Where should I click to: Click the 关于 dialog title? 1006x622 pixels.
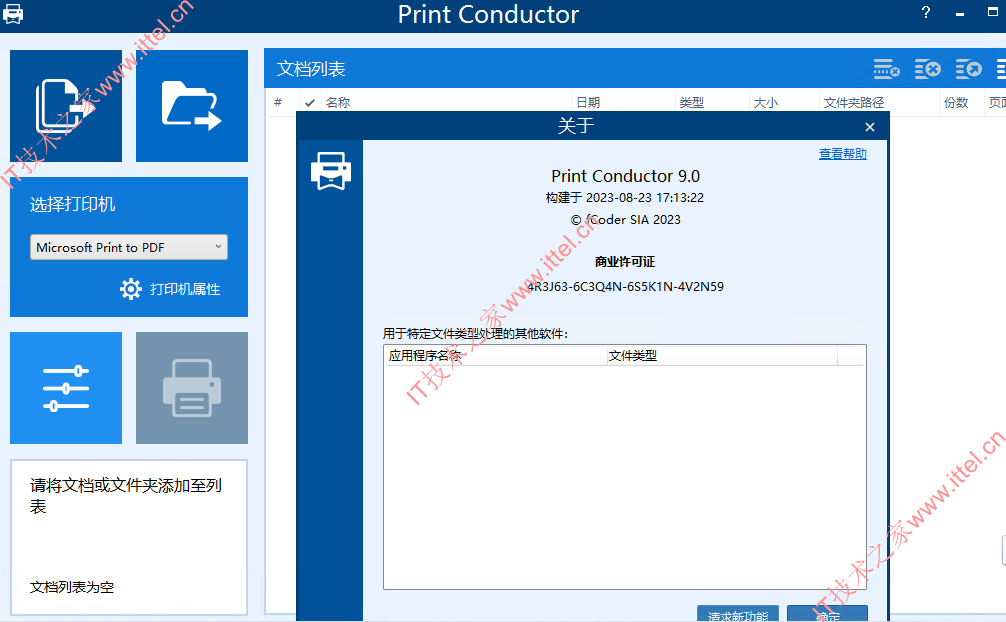[576, 126]
